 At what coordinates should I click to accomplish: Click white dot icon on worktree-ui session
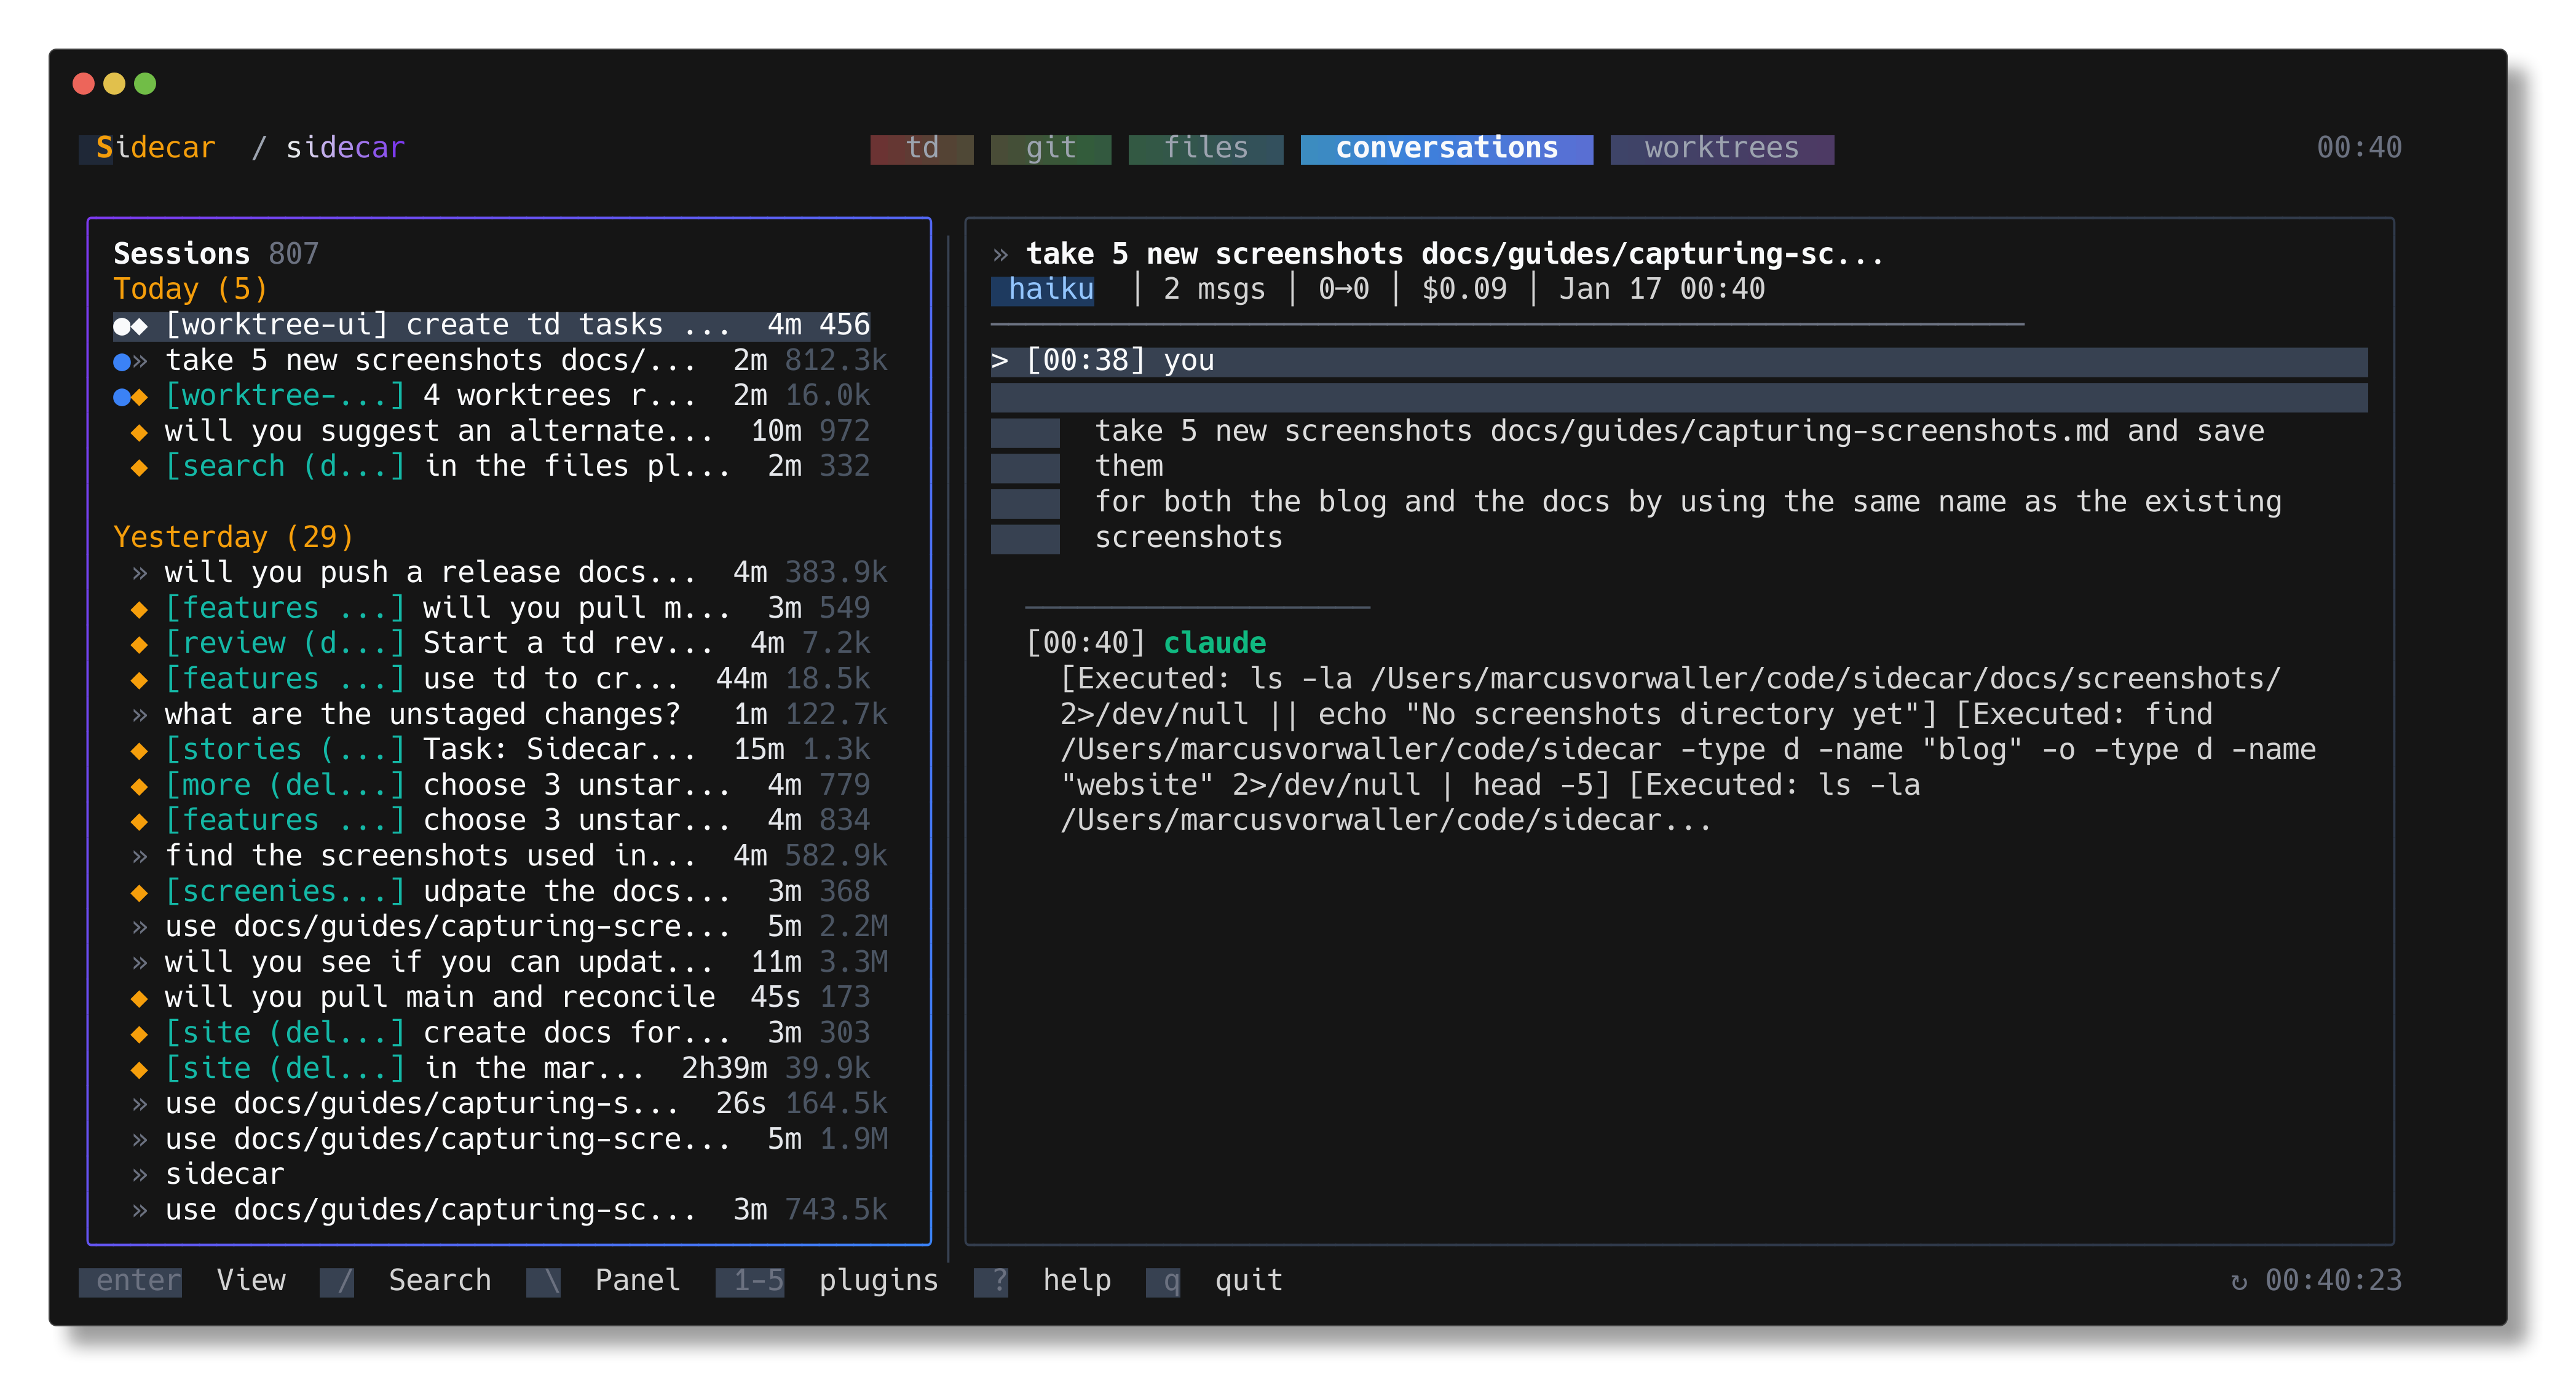click(122, 326)
